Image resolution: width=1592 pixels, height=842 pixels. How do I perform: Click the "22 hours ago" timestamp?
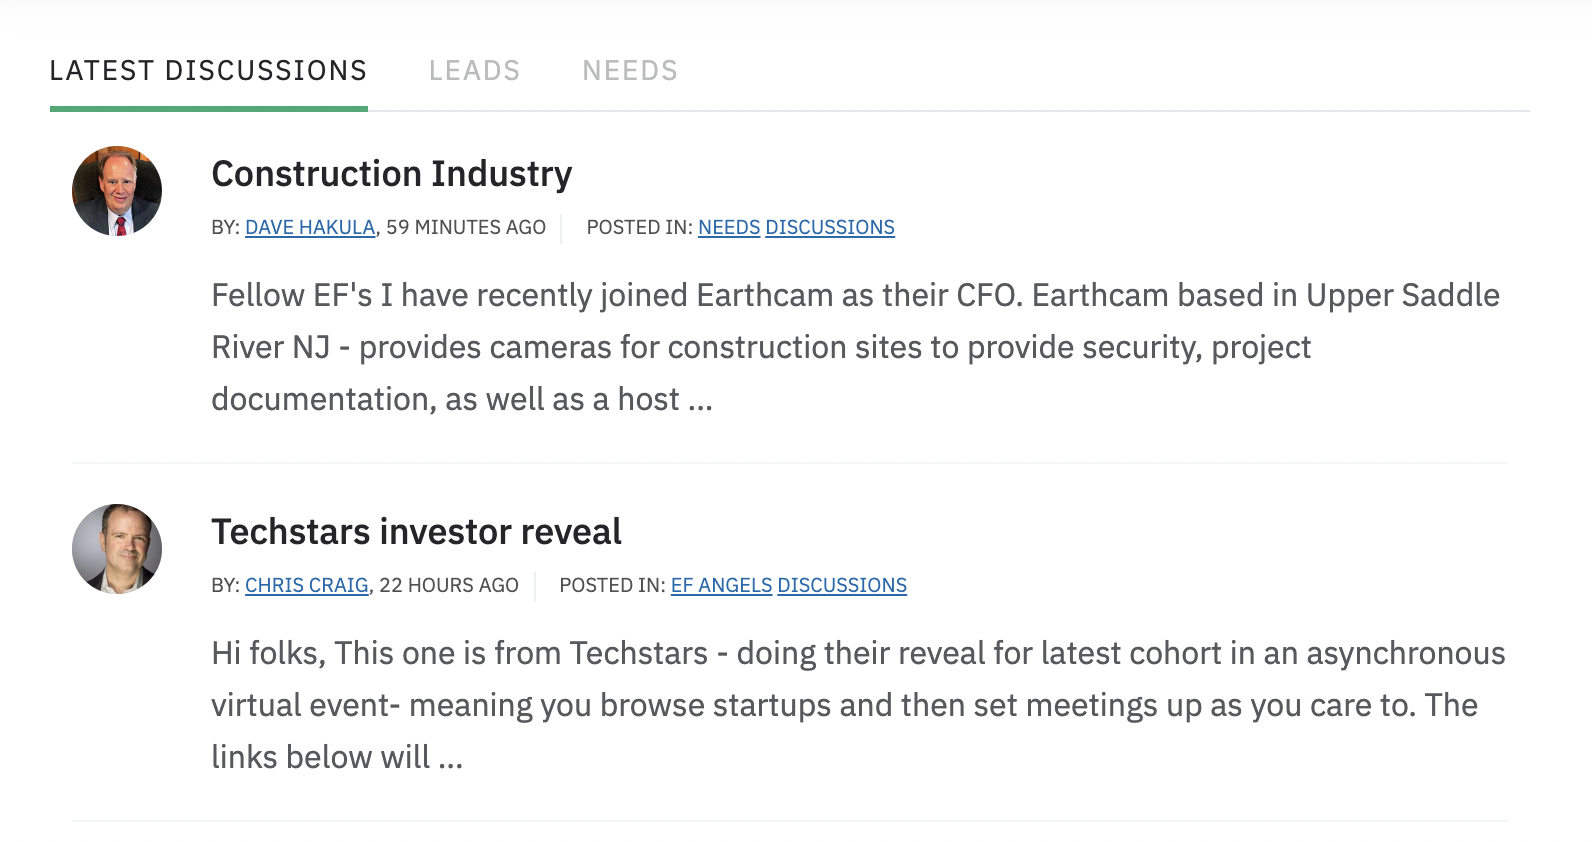449,586
